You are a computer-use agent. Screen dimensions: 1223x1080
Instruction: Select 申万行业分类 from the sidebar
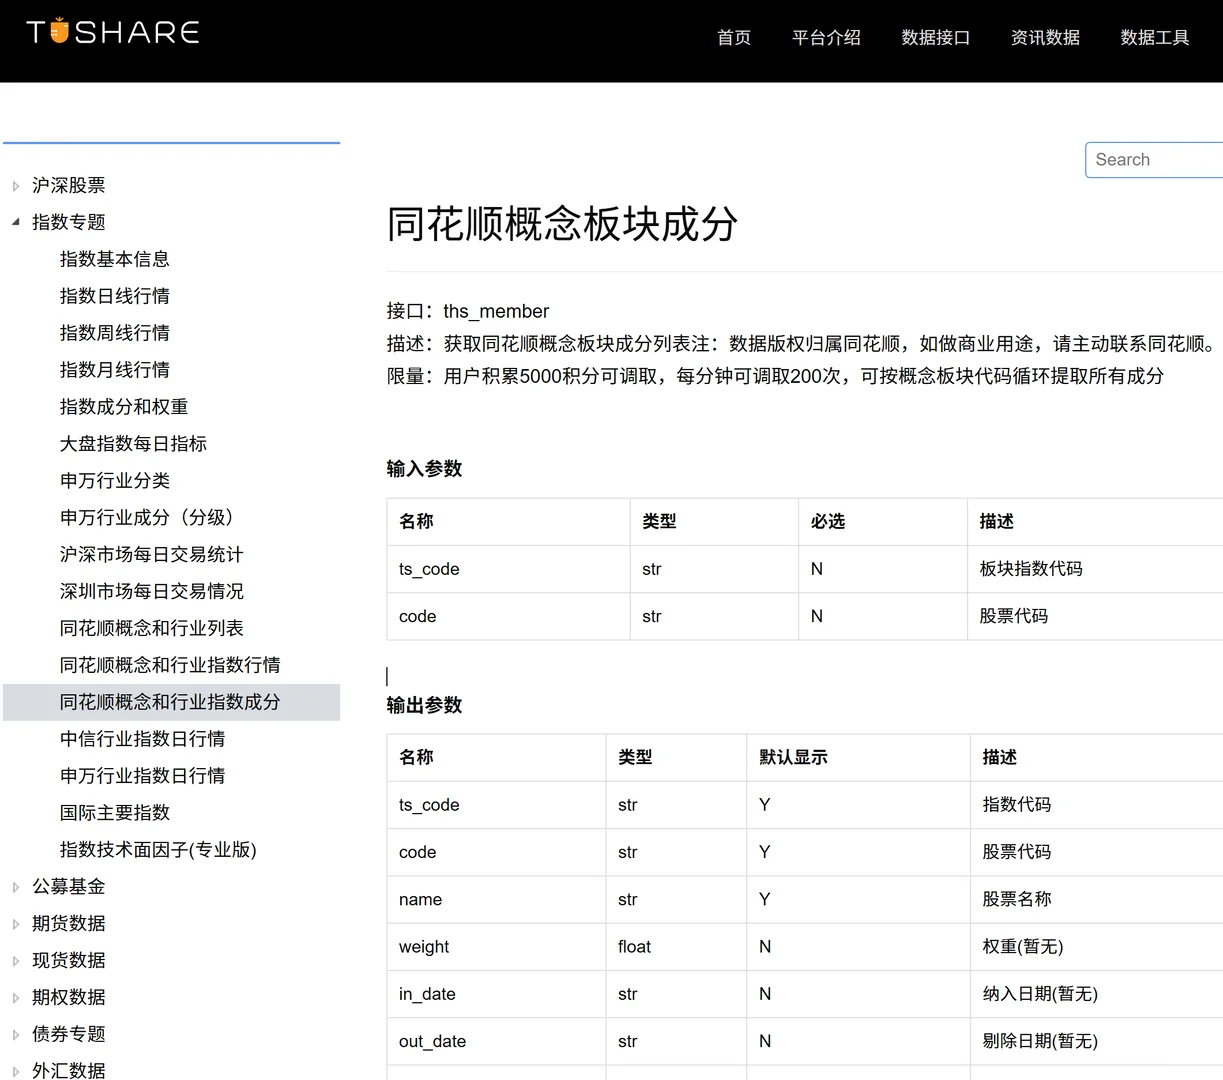click(x=115, y=480)
